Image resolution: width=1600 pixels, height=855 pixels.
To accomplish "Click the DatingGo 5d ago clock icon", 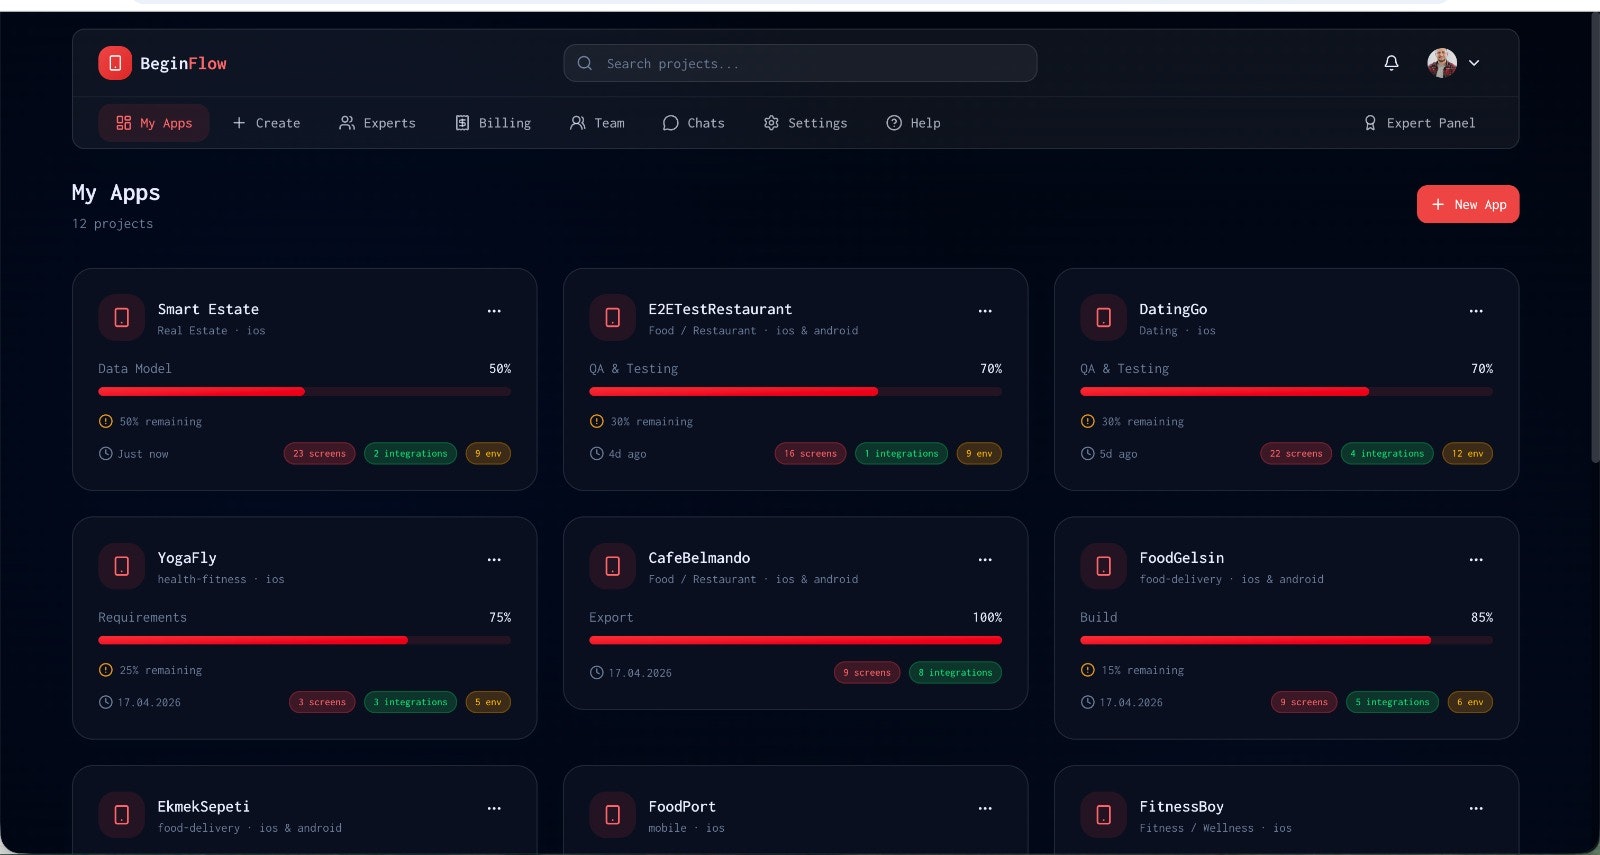I will (x=1087, y=454).
